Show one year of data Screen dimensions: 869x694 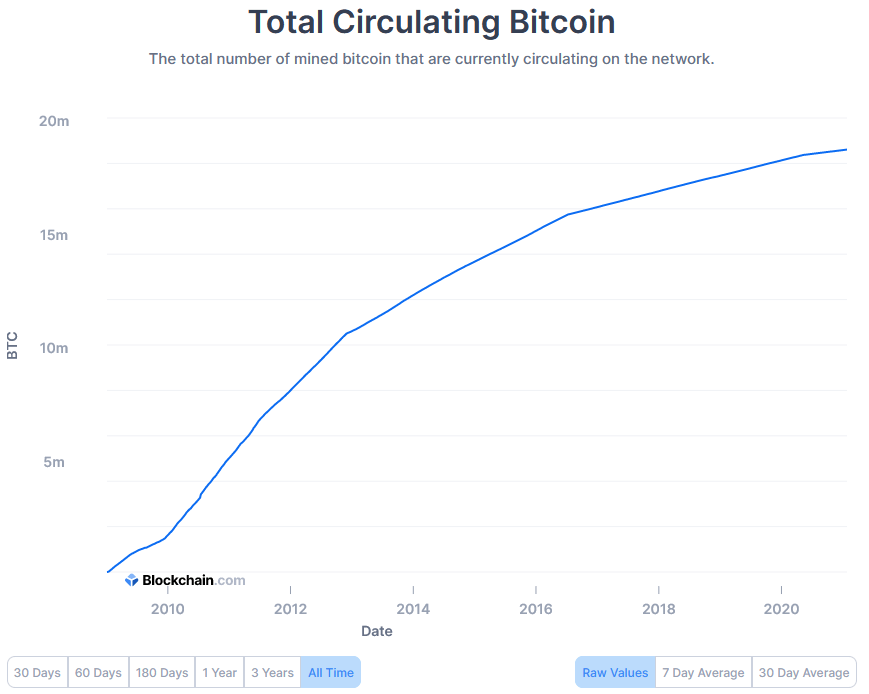(x=219, y=672)
